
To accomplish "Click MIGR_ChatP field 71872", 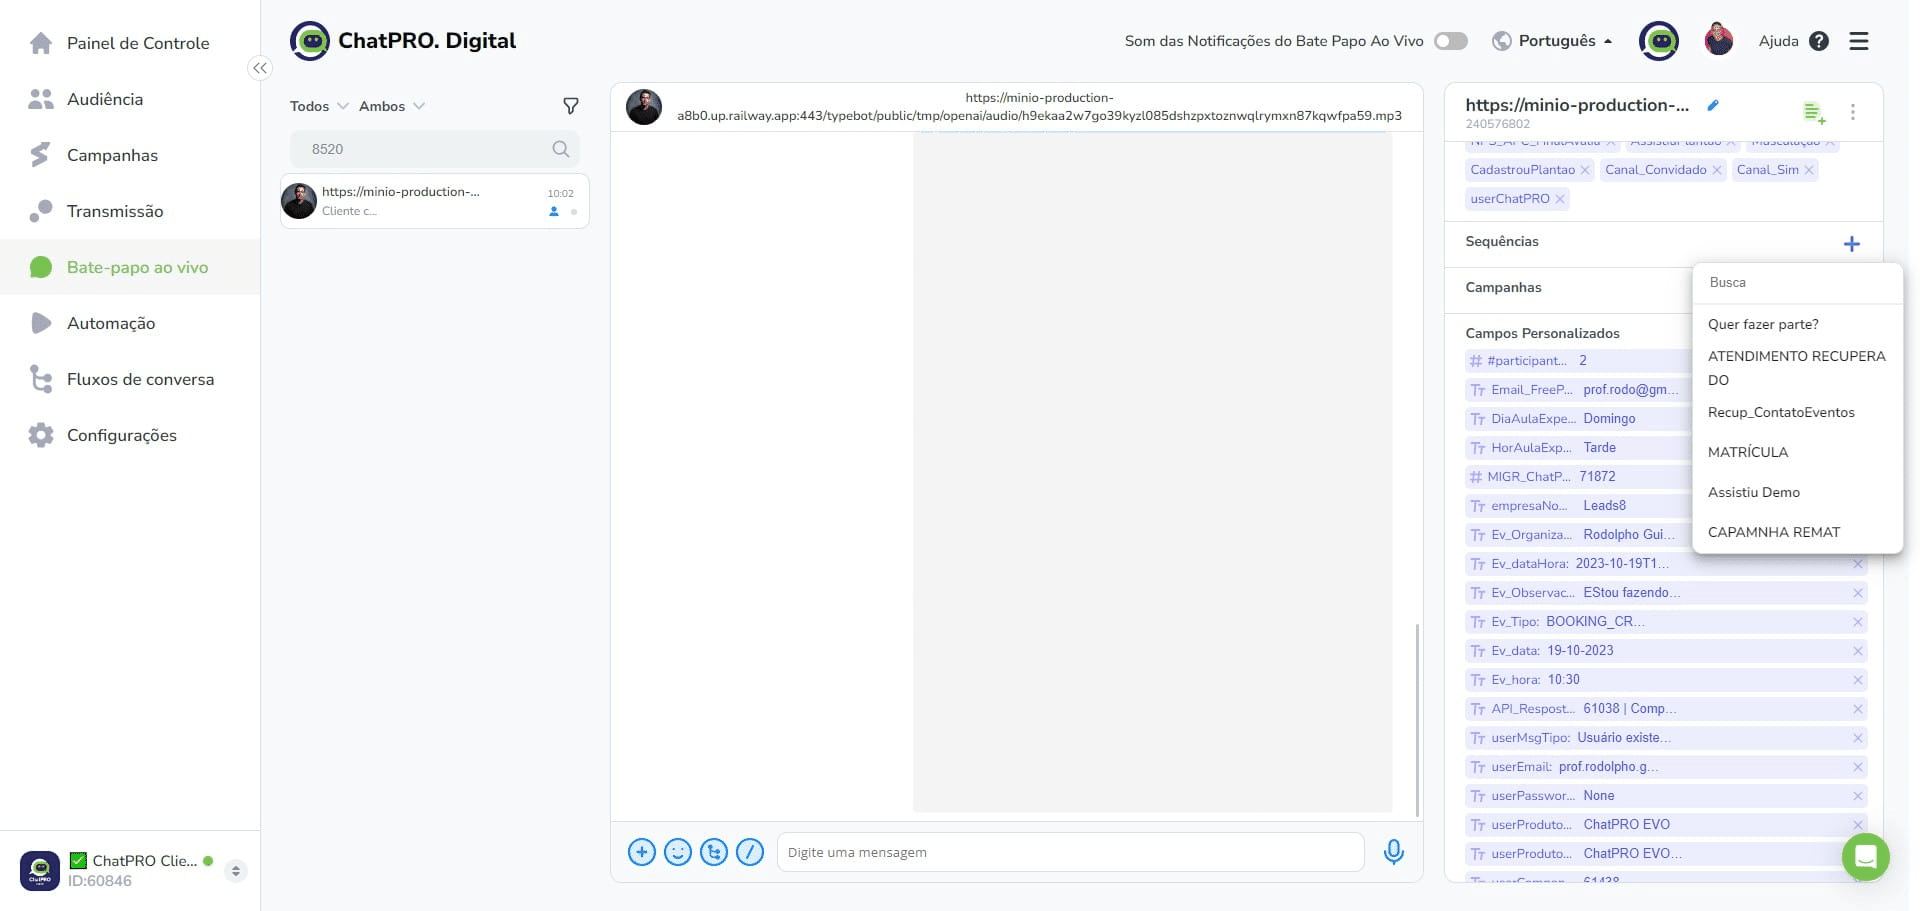I will 1597,476.
